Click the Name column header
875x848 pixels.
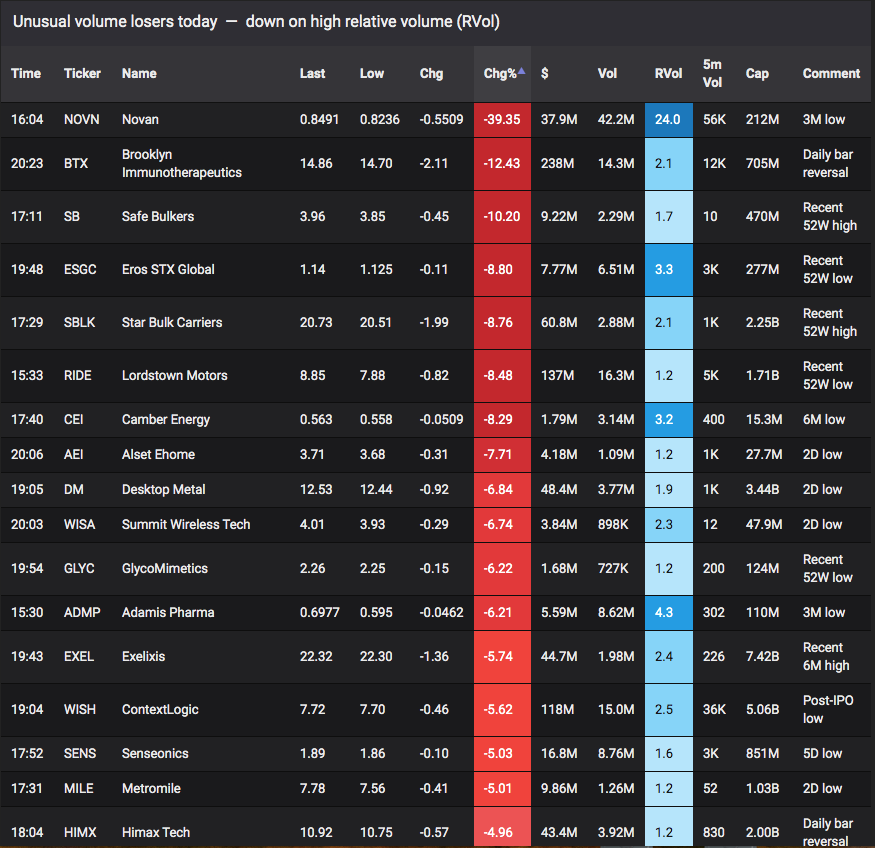[139, 74]
